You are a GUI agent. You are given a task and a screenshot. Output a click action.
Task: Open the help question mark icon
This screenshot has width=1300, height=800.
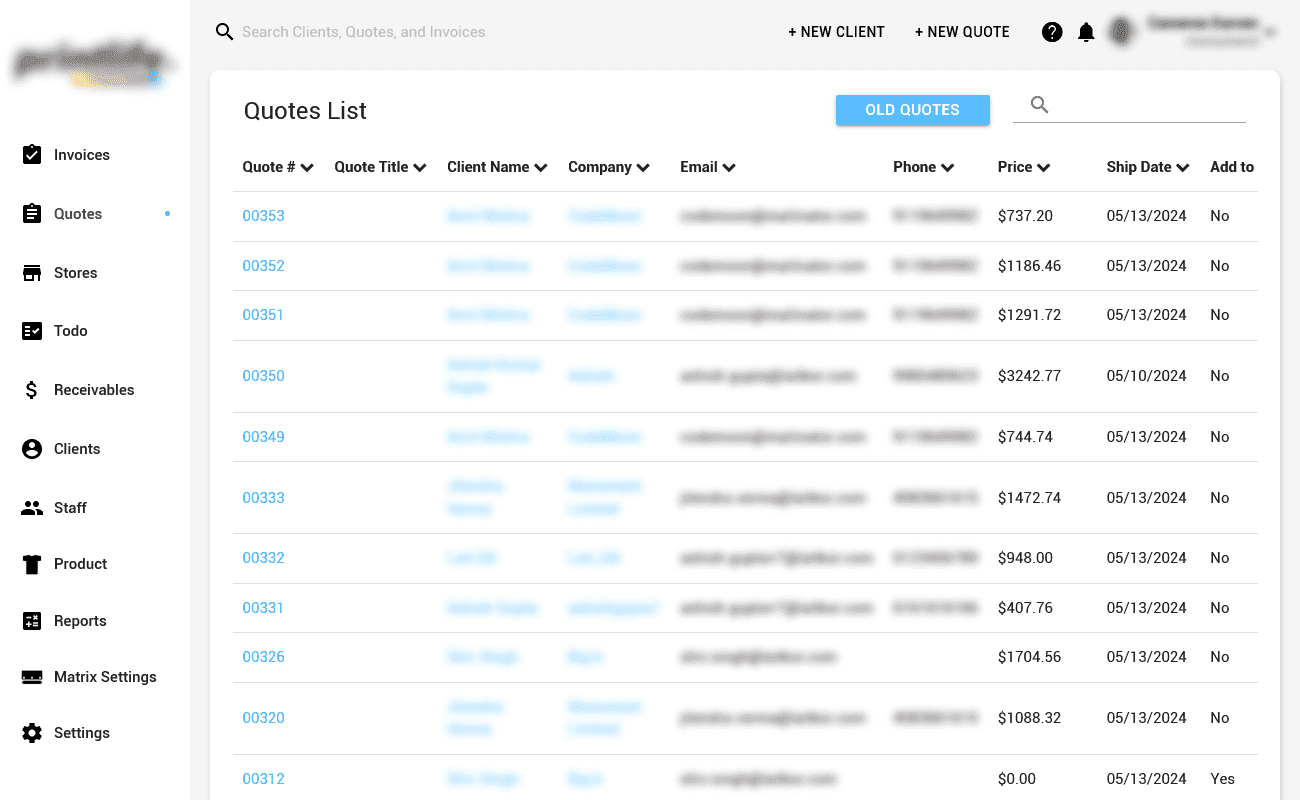(x=1052, y=32)
